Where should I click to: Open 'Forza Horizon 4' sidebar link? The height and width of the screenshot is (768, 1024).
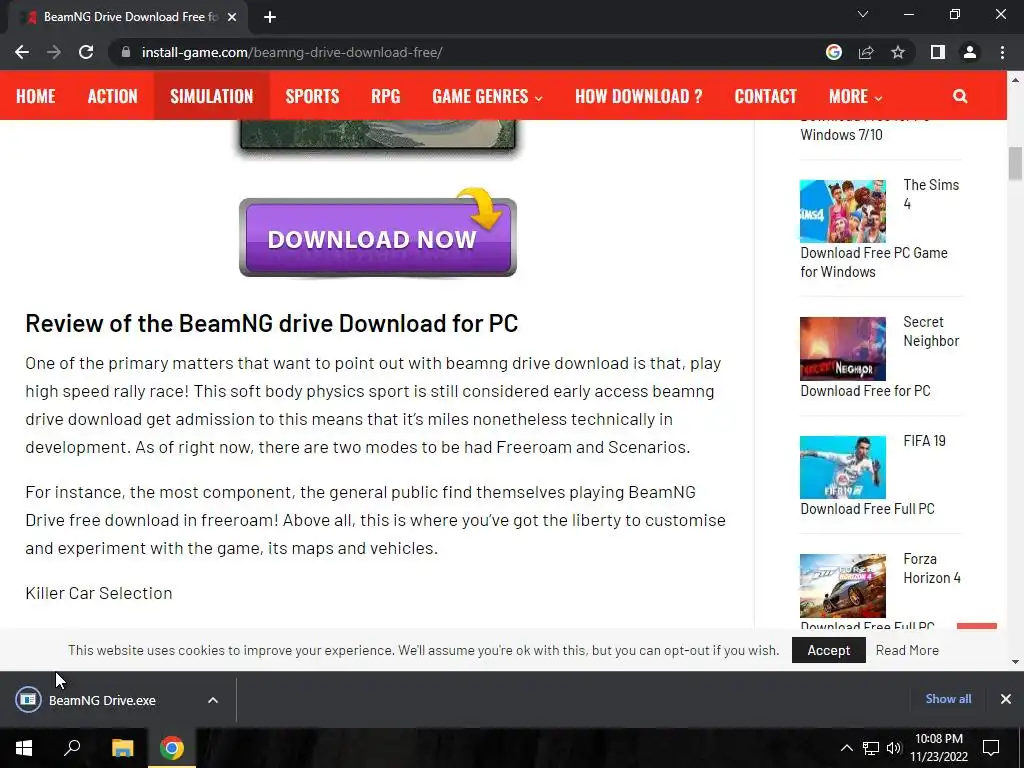[x=932, y=568]
